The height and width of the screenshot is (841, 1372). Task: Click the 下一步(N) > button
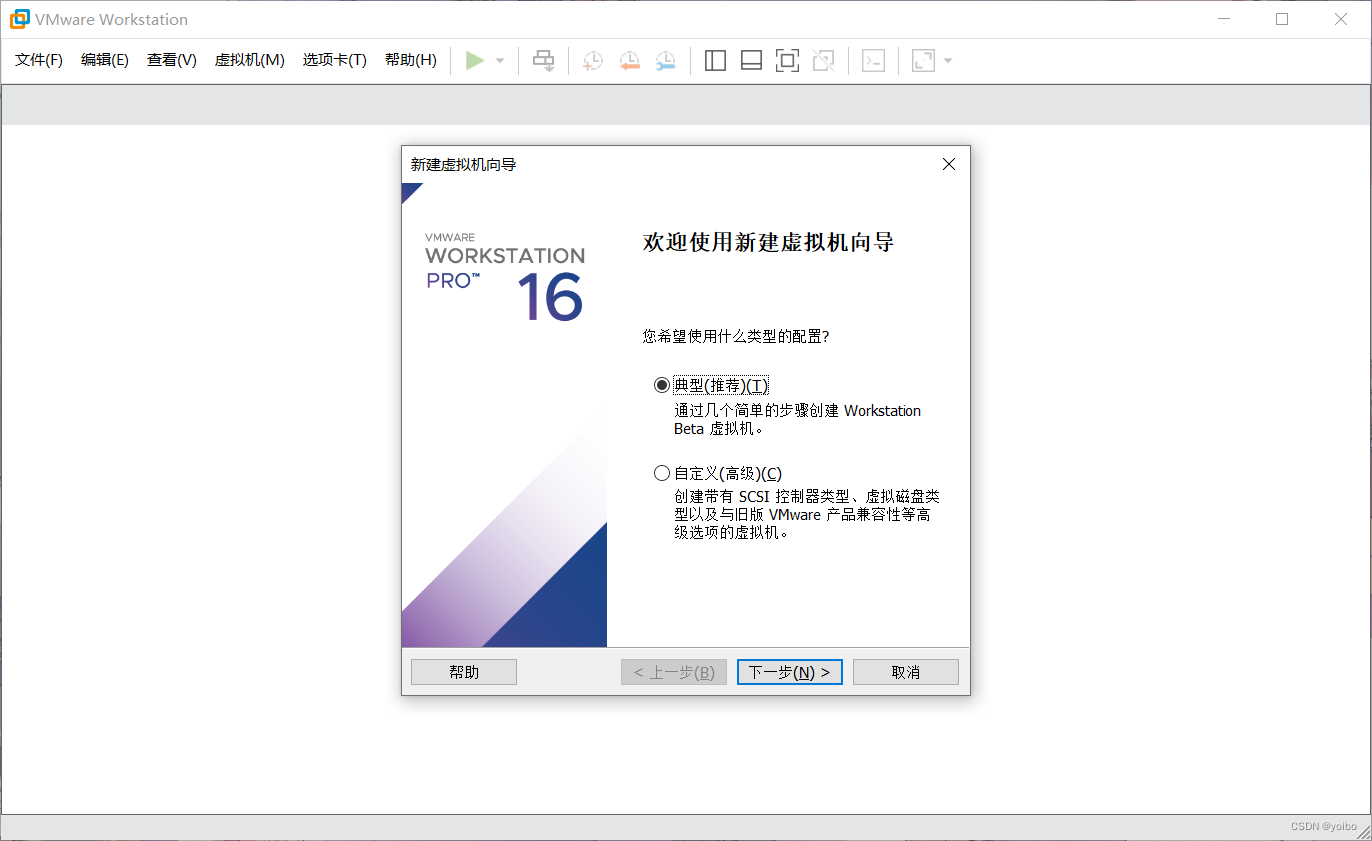[x=790, y=672]
